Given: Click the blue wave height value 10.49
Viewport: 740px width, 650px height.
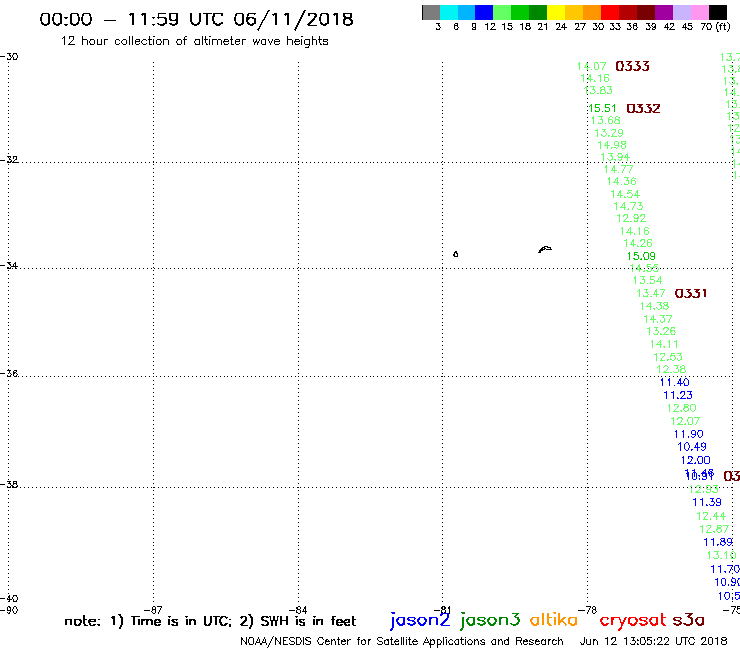Looking at the screenshot, I should [692, 447].
